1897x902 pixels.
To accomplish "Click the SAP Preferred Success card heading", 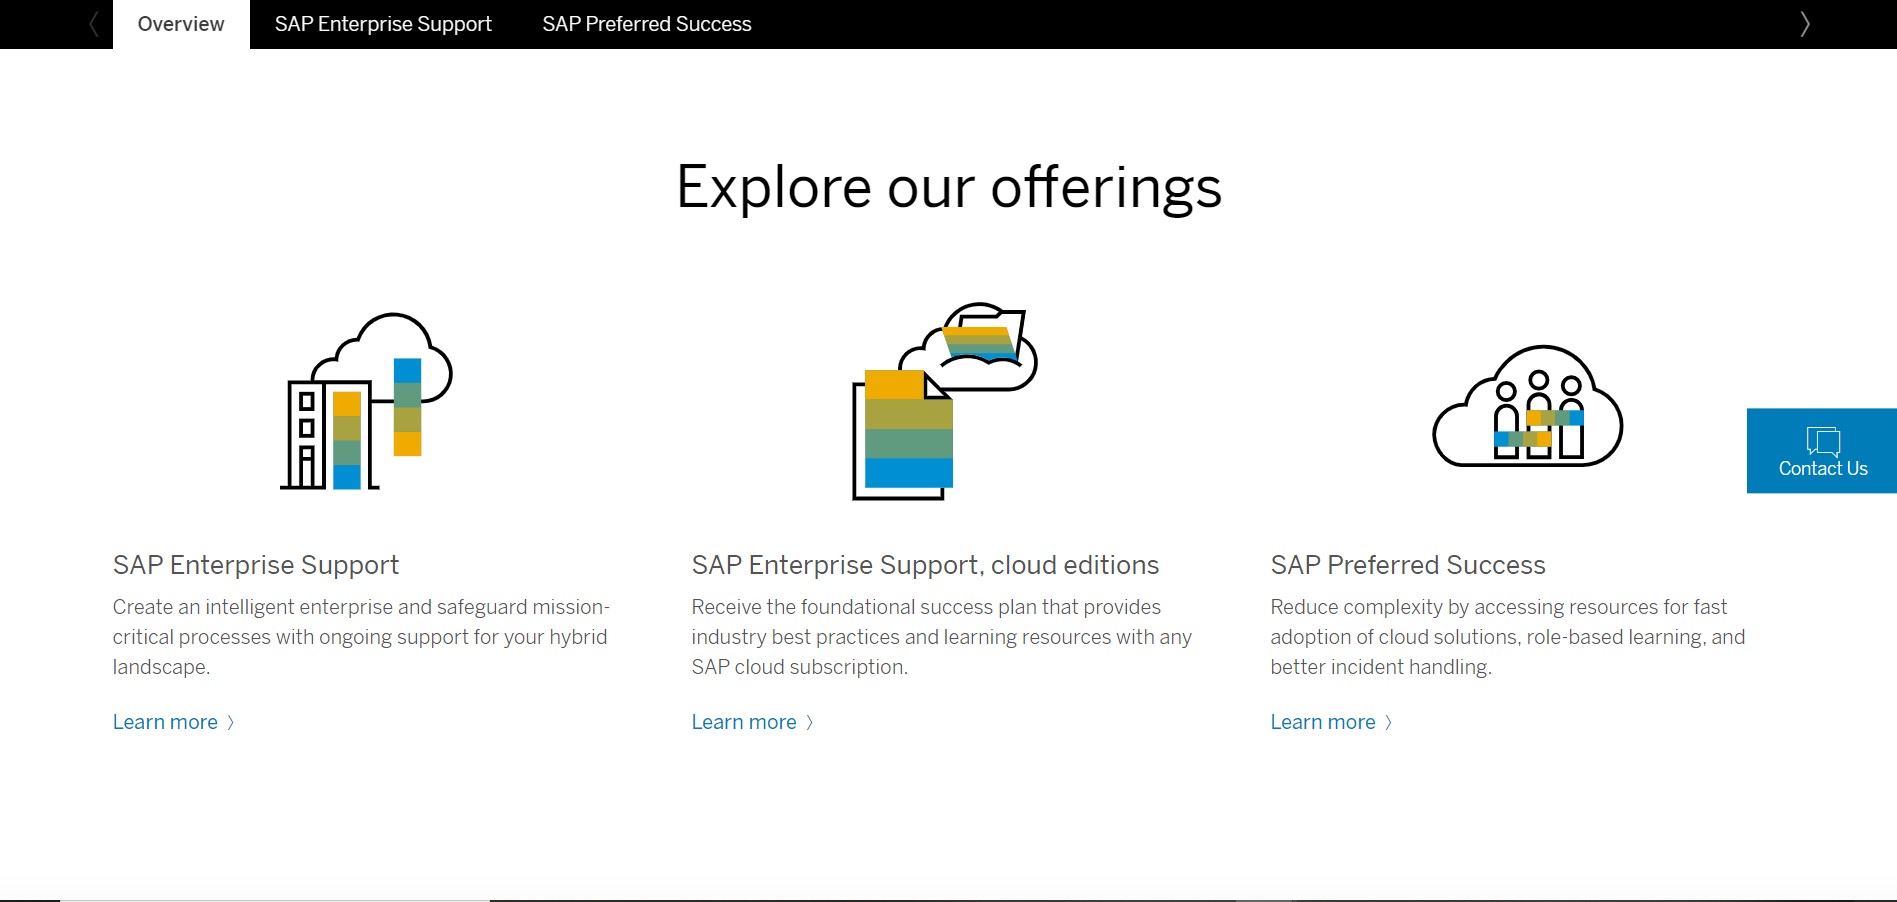I will click(x=1408, y=565).
